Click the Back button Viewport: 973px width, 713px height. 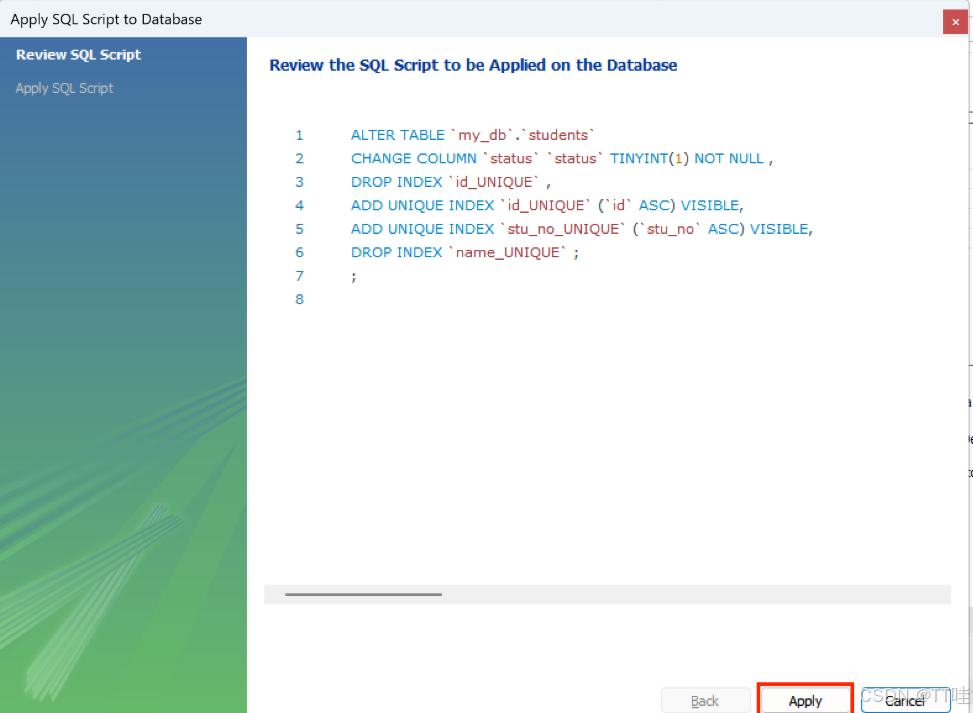pos(705,701)
